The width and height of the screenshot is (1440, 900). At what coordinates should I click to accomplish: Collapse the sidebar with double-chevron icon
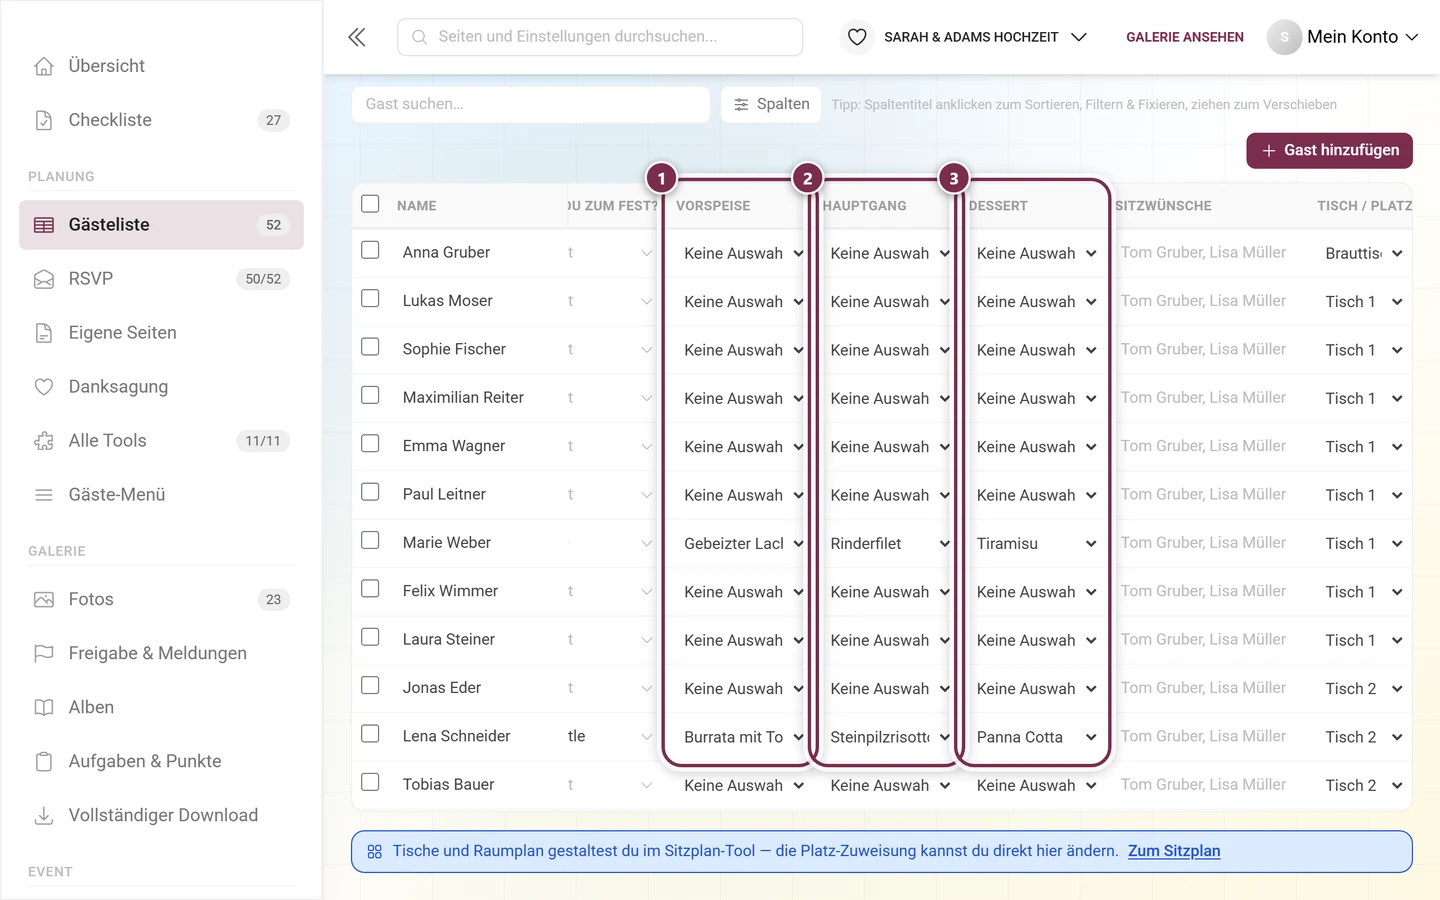coord(357,37)
